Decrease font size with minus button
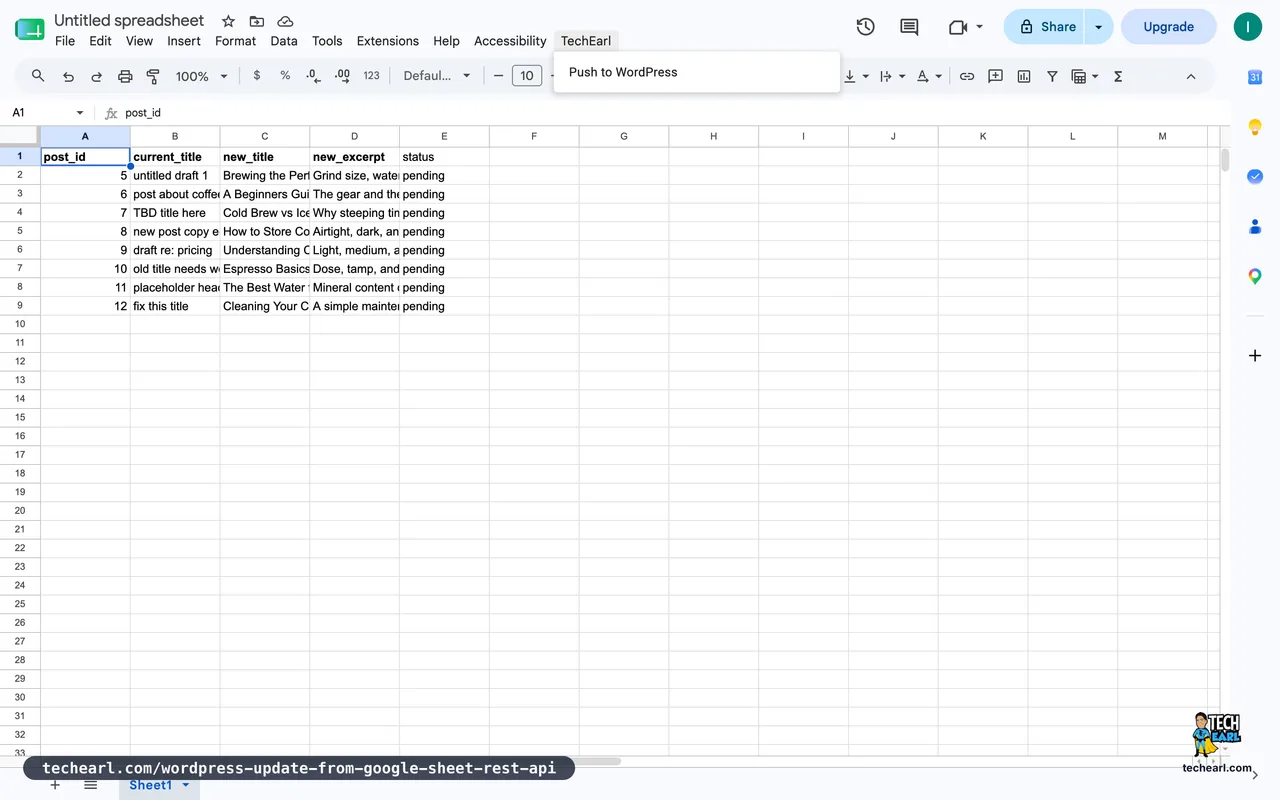The height and width of the screenshot is (800, 1280). 498,76
